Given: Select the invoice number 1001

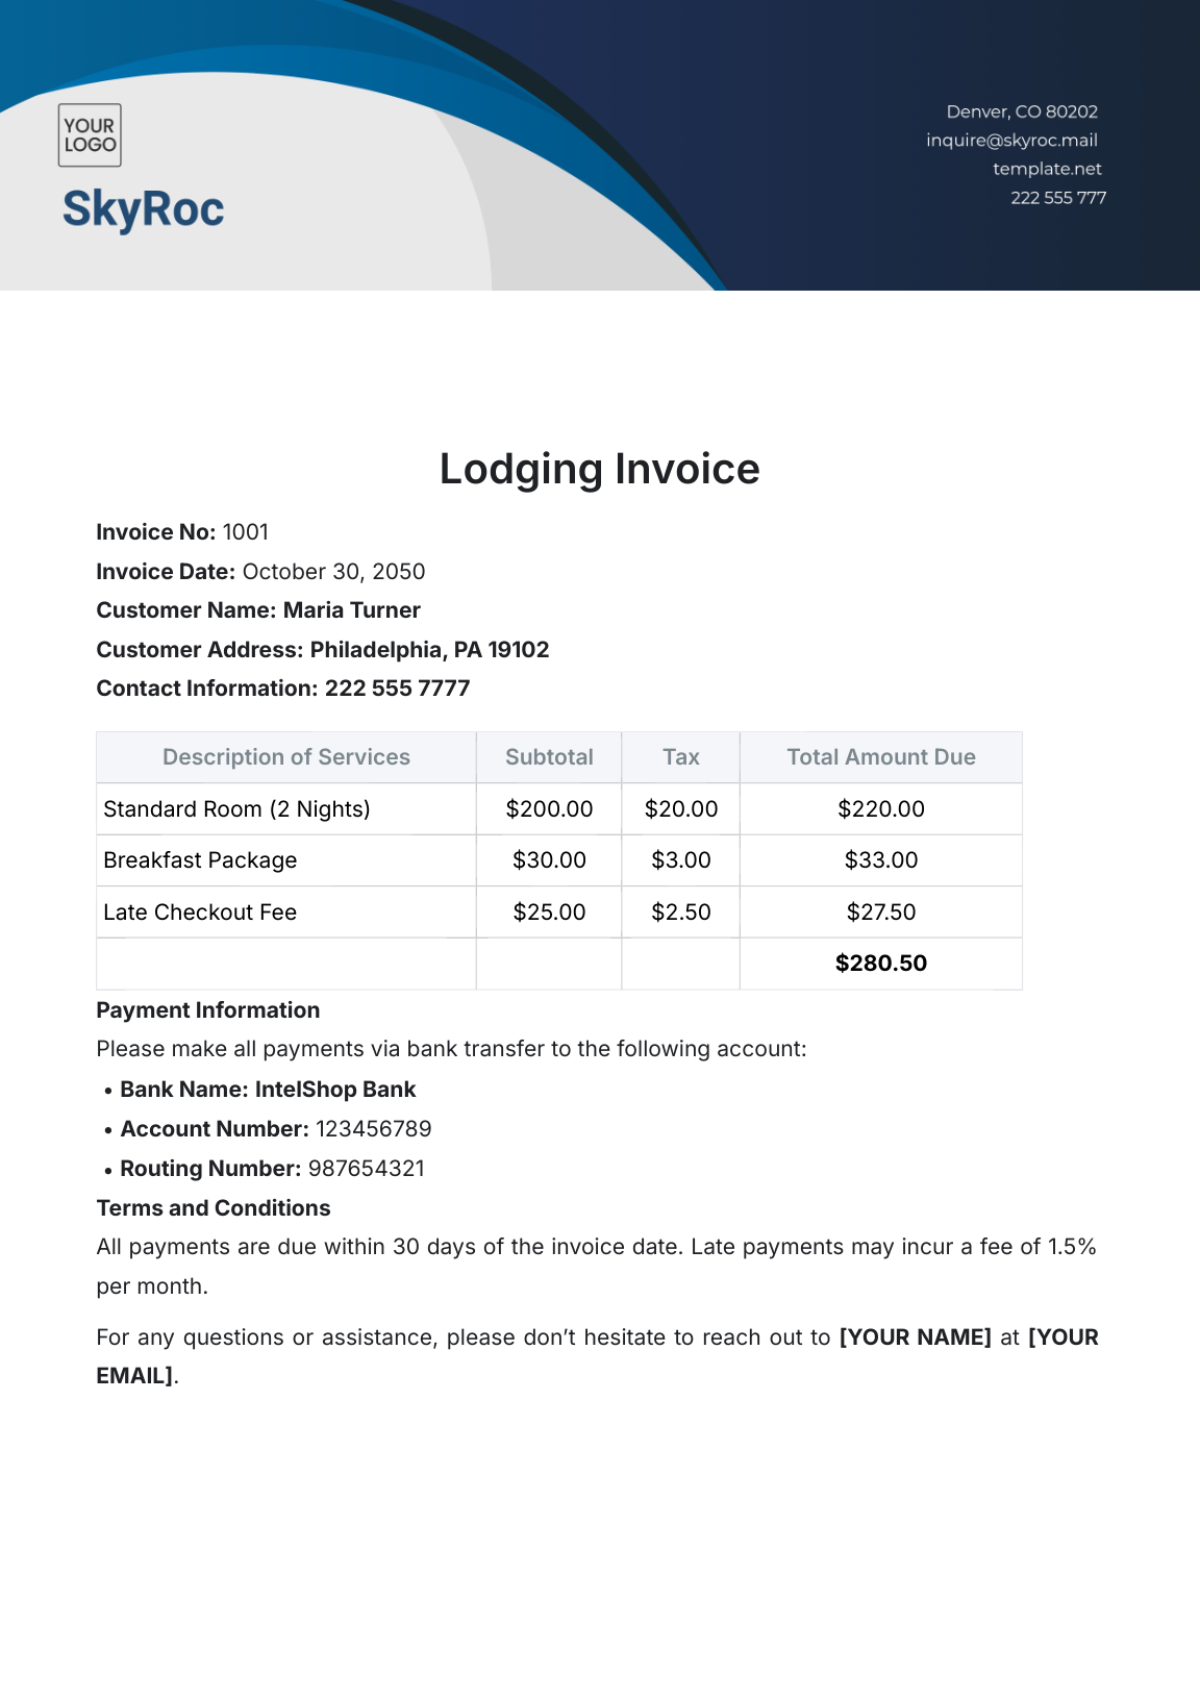Looking at the screenshot, I should (245, 532).
